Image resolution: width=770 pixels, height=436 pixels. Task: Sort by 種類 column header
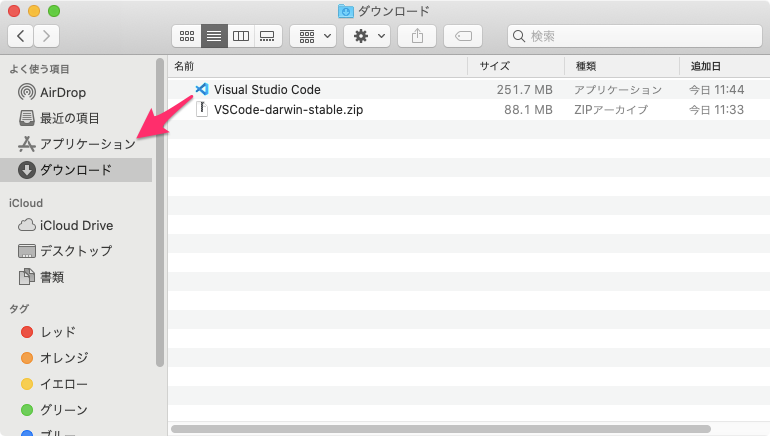(622, 66)
